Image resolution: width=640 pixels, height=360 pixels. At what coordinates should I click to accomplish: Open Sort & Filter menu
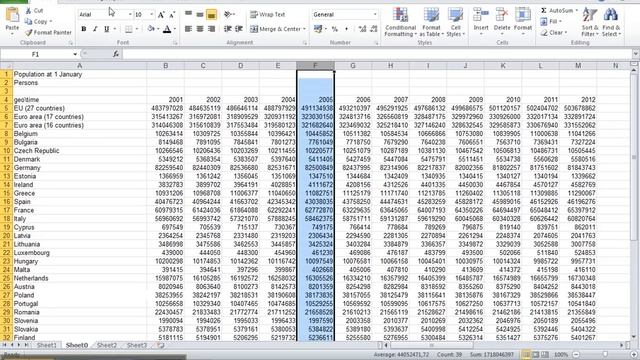tap(590, 22)
